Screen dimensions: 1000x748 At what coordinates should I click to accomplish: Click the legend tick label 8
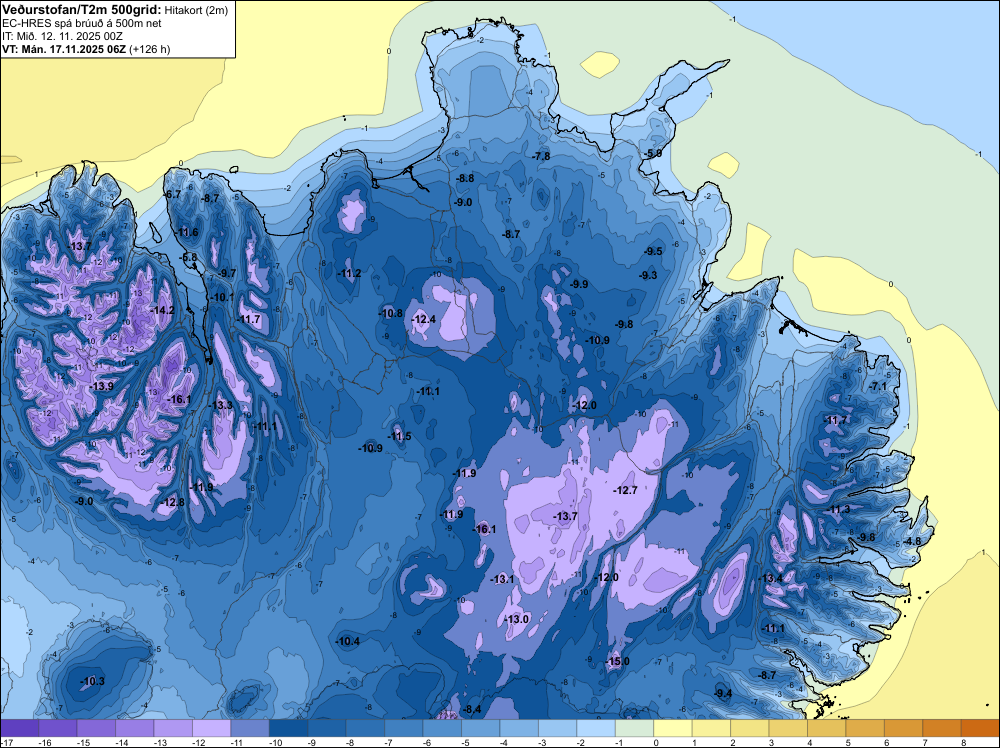click(x=962, y=742)
